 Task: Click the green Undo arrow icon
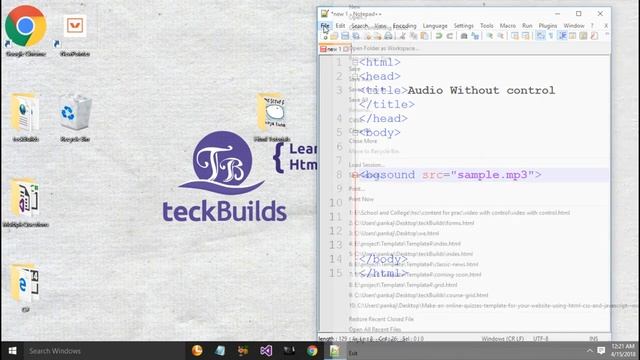tap(439, 36)
